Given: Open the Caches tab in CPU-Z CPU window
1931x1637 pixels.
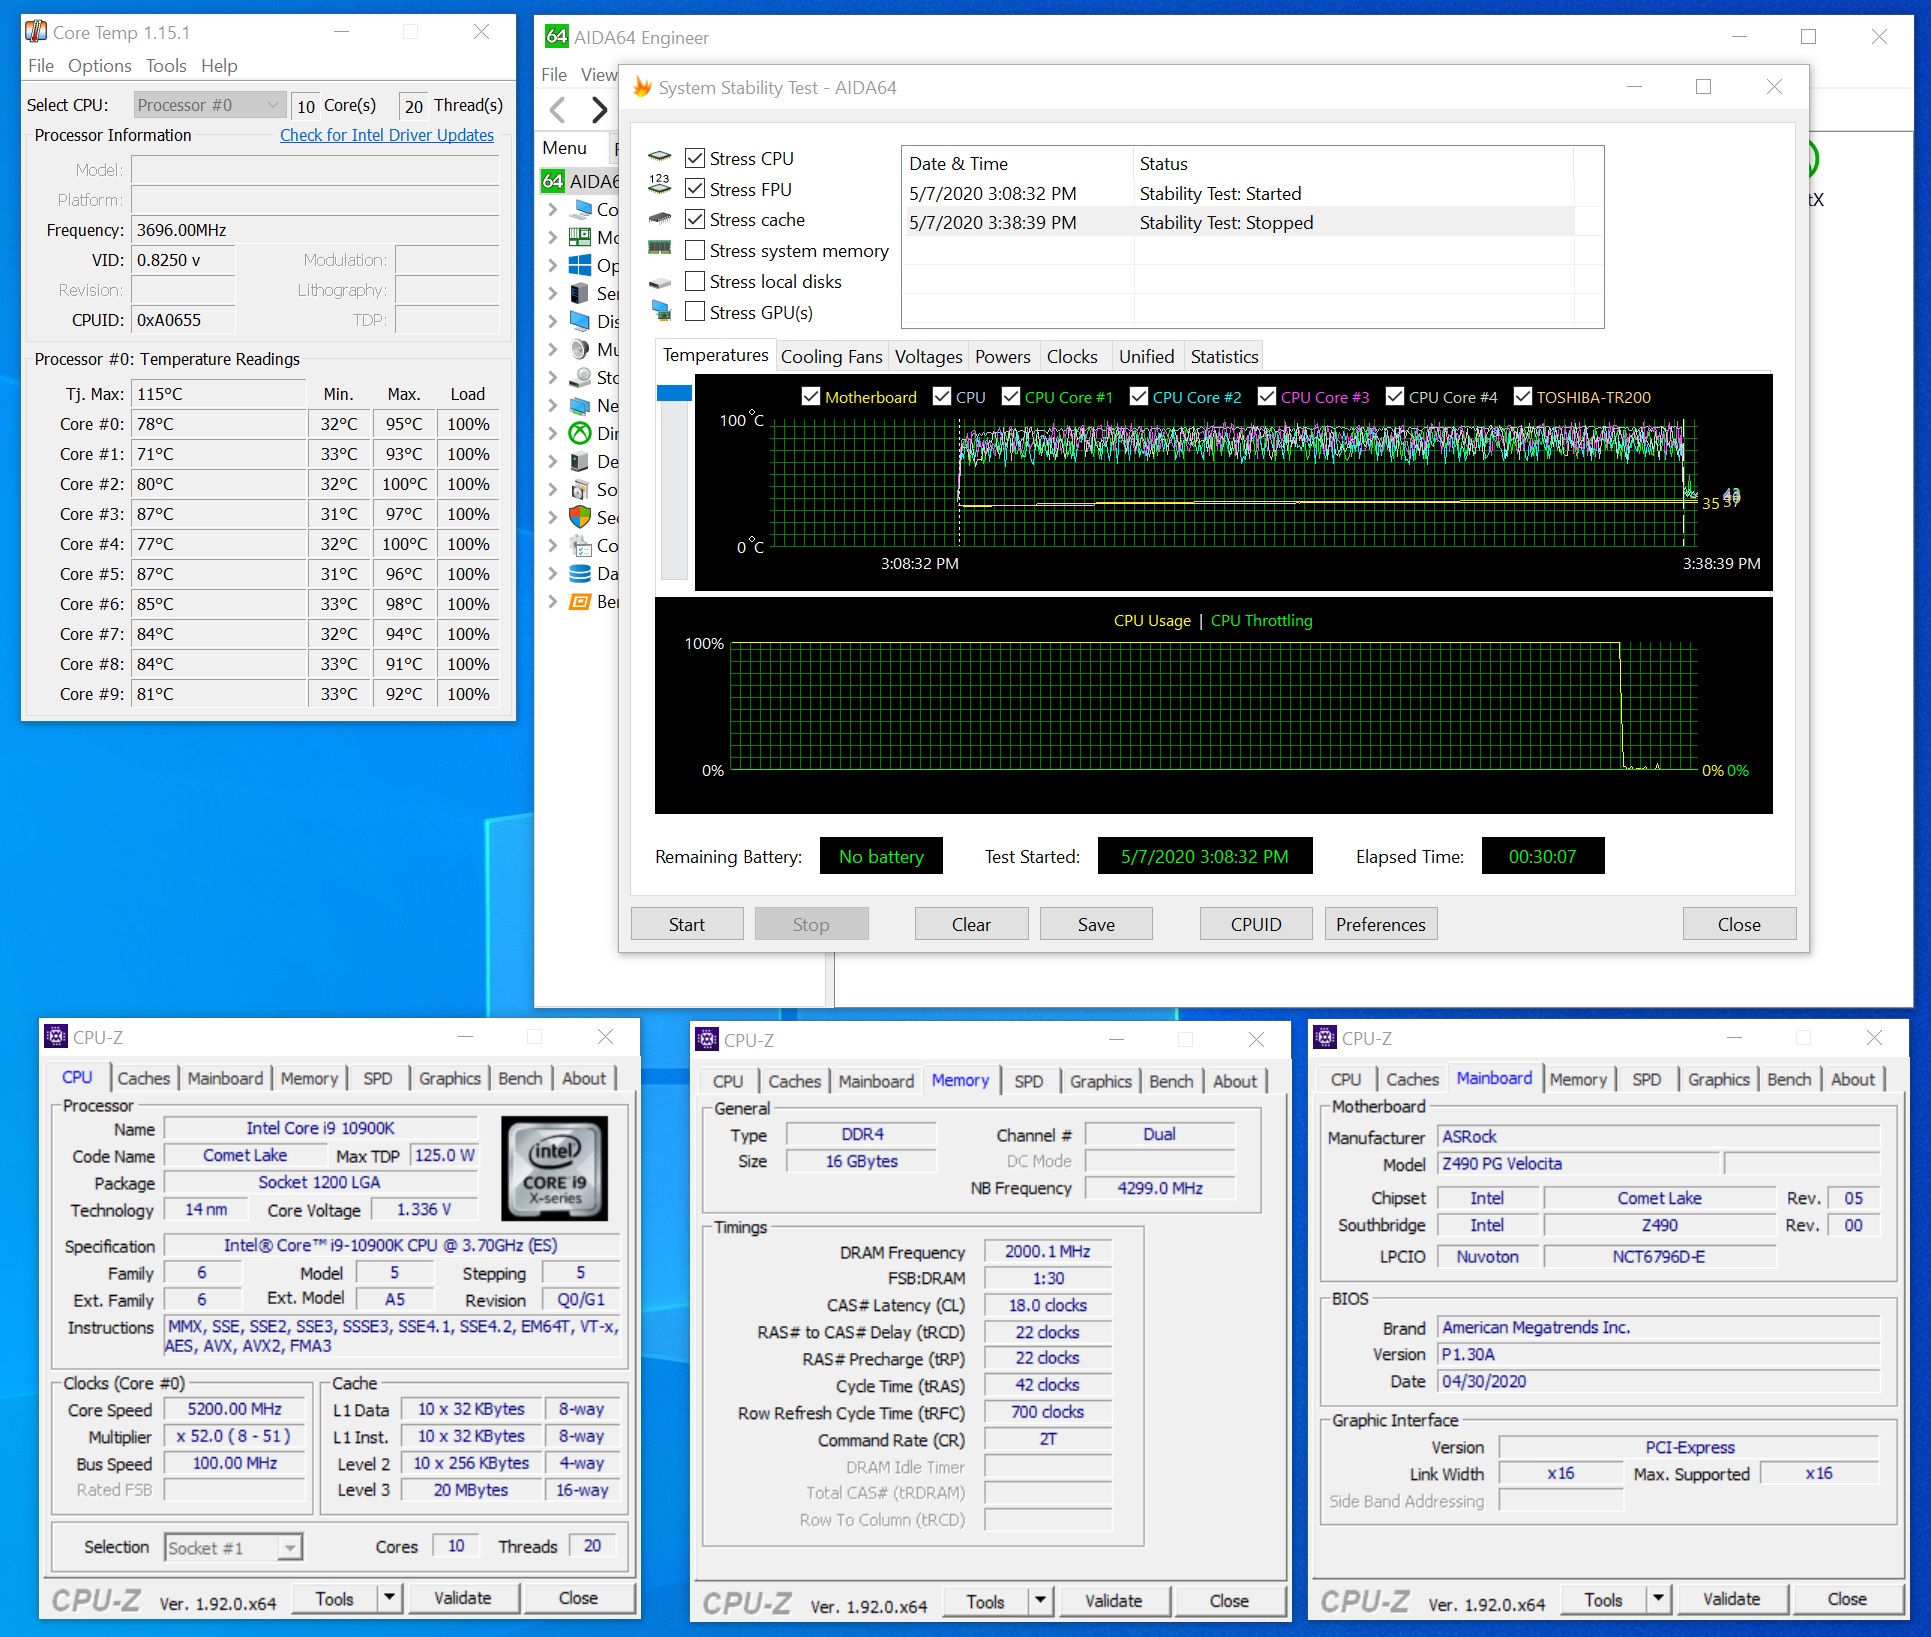Looking at the screenshot, I should tap(144, 1078).
